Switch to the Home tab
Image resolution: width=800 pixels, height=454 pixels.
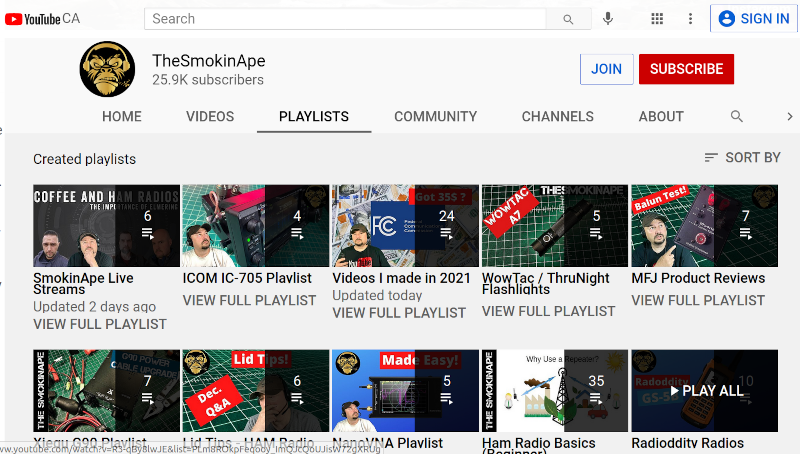pos(122,116)
